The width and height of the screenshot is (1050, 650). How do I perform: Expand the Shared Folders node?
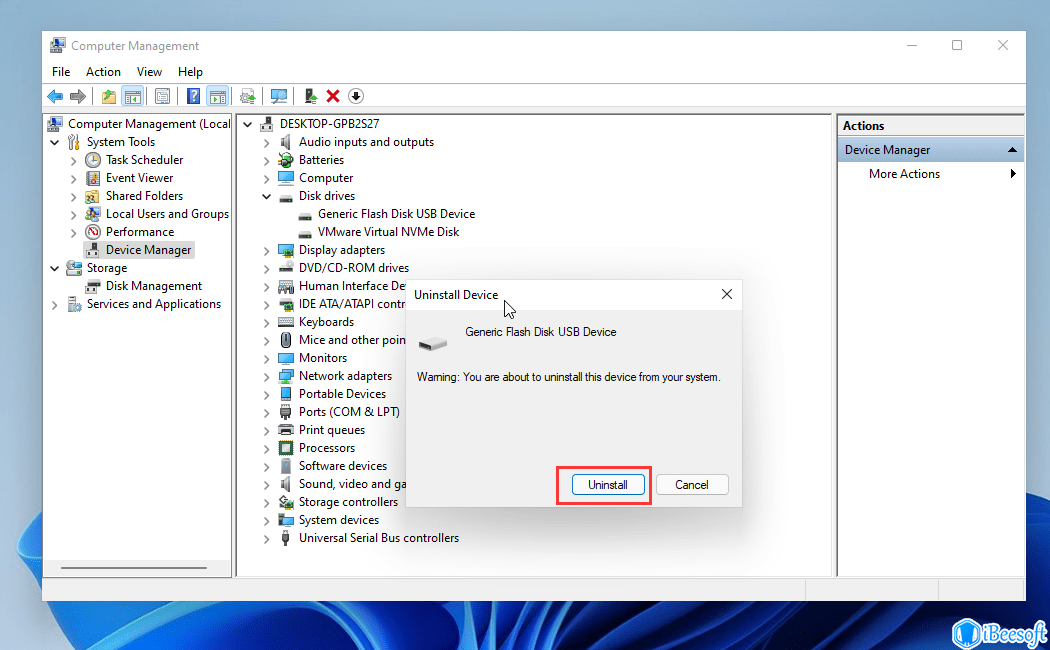(74, 197)
